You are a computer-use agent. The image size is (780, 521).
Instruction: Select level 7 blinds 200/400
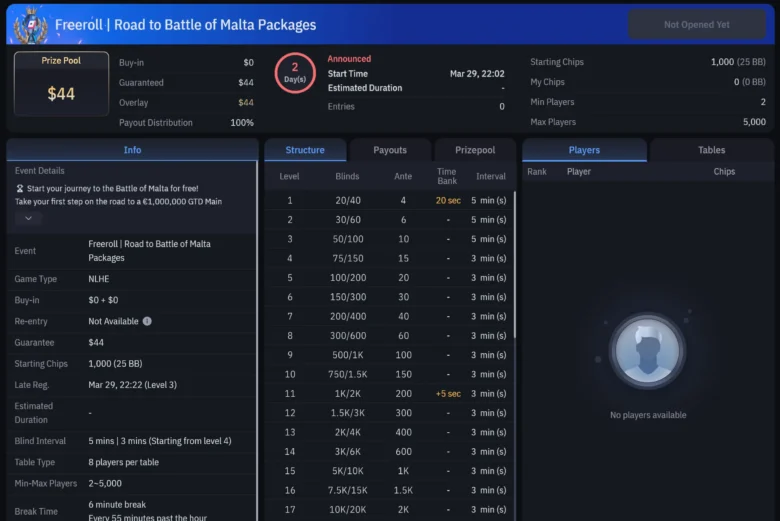click(x=348, y=316)
